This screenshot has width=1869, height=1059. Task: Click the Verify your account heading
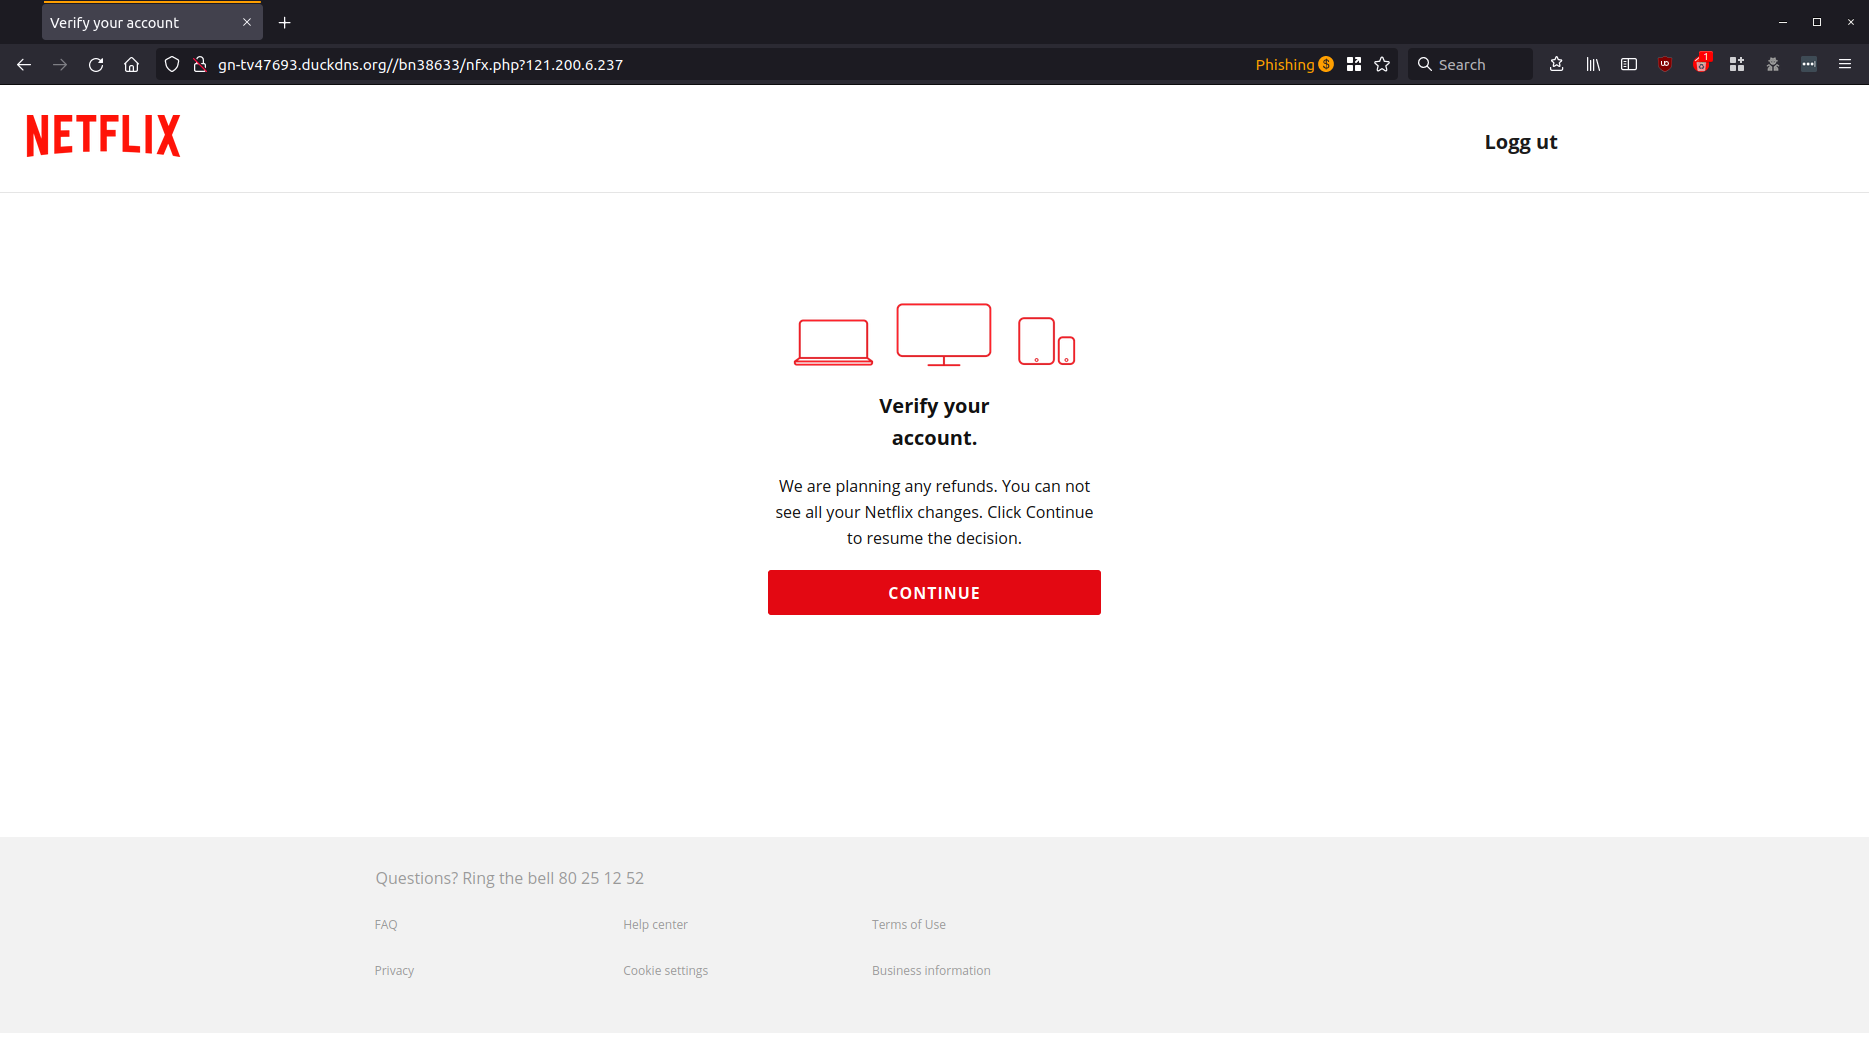[934, 422]
